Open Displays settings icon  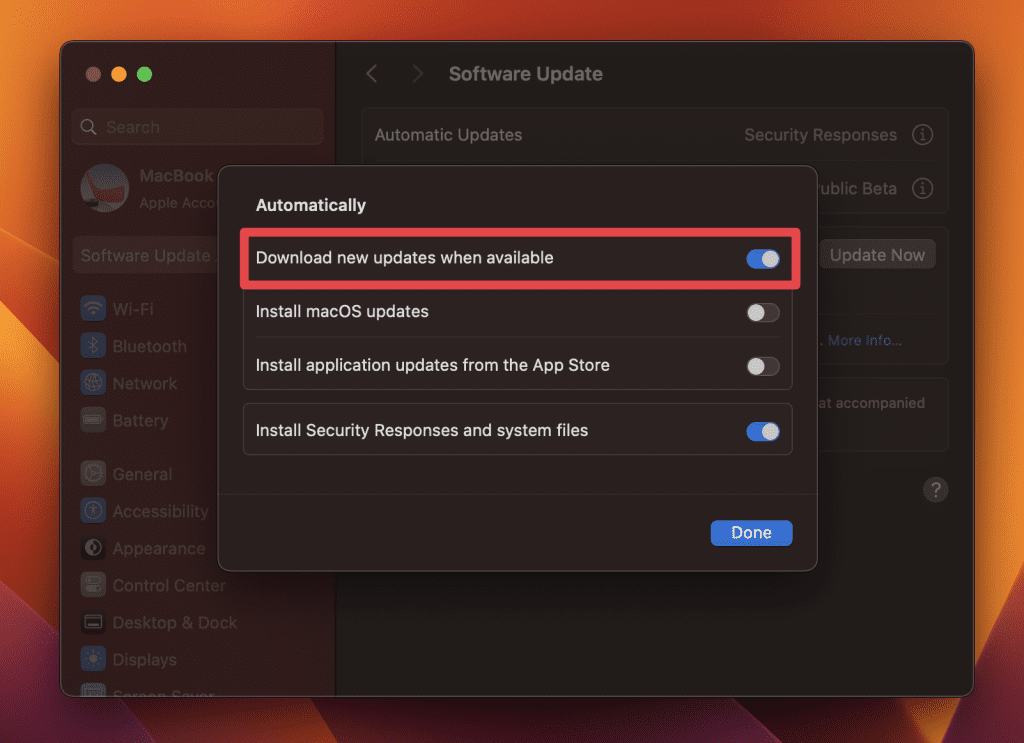pyautogui.click(x=93, y=659)
